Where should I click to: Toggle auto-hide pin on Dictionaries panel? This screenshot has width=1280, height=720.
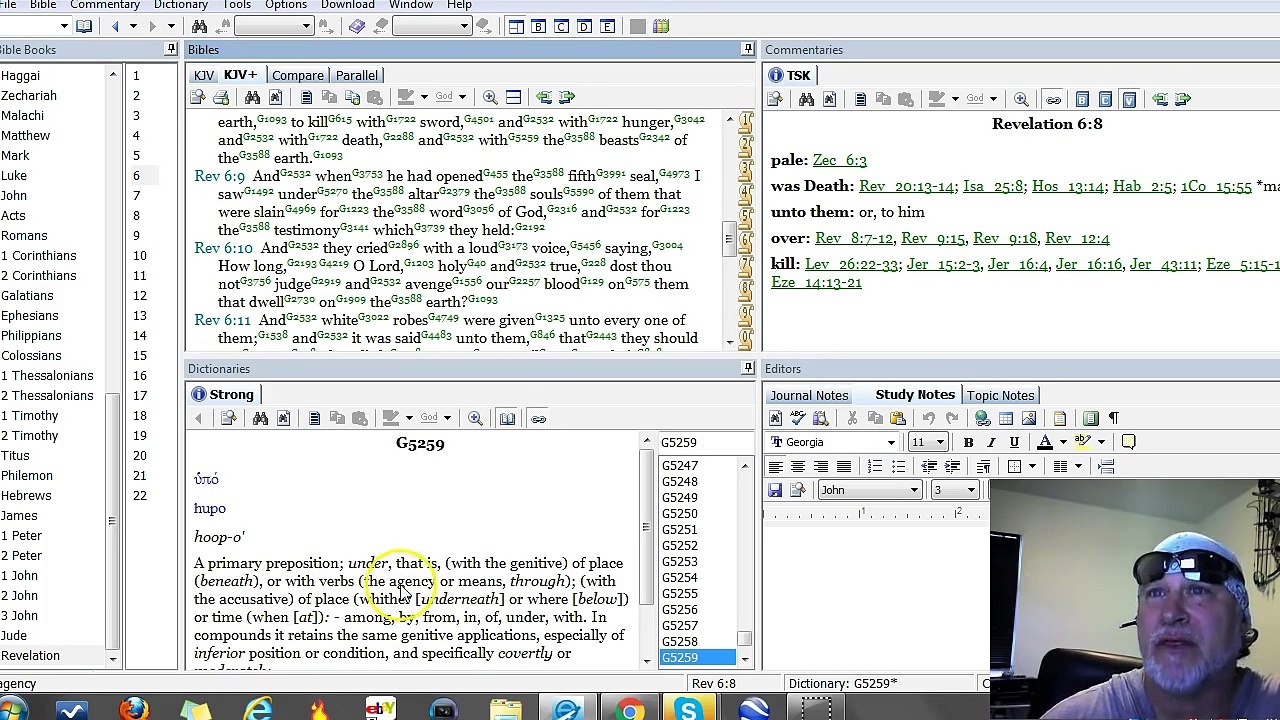(x=748, y=368)
